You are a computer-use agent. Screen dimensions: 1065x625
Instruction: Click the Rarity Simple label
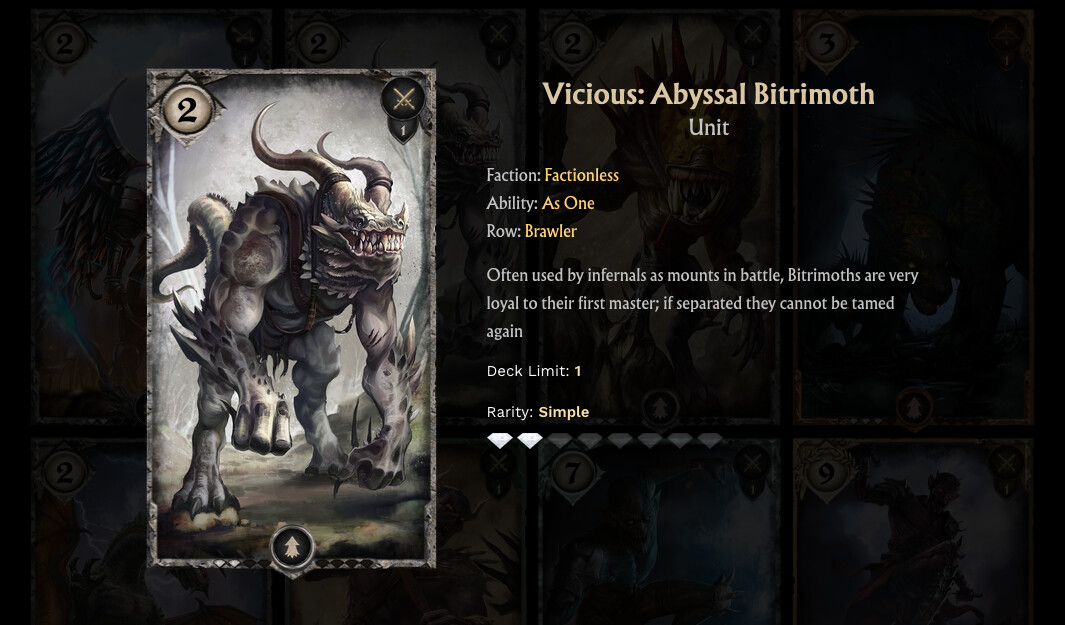564,412
